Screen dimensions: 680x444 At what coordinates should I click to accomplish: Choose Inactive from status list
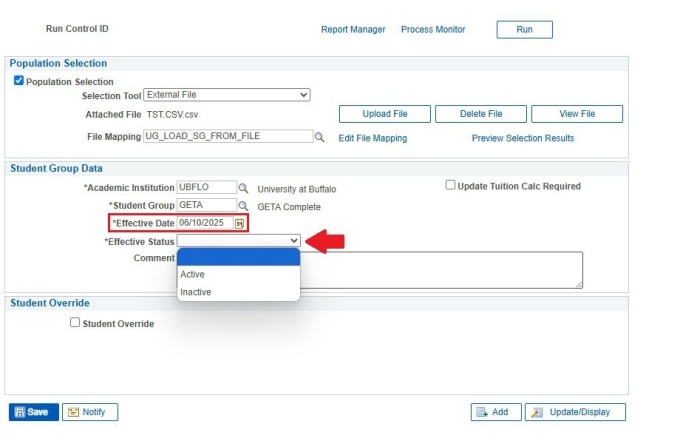click(x=239, y=292)
